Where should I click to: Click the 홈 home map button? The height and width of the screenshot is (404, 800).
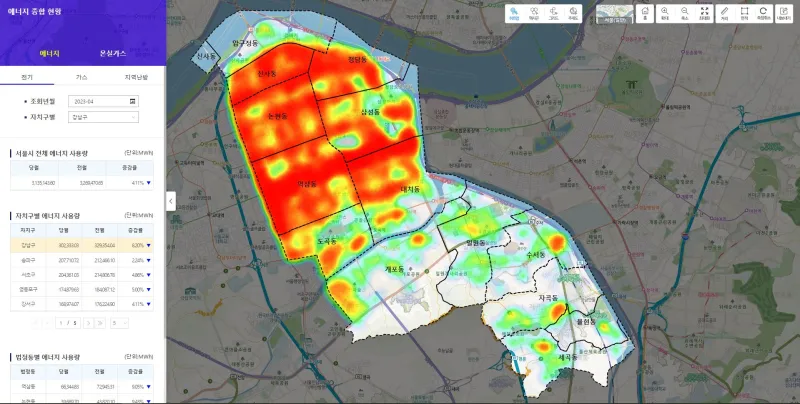coord(646,12)
